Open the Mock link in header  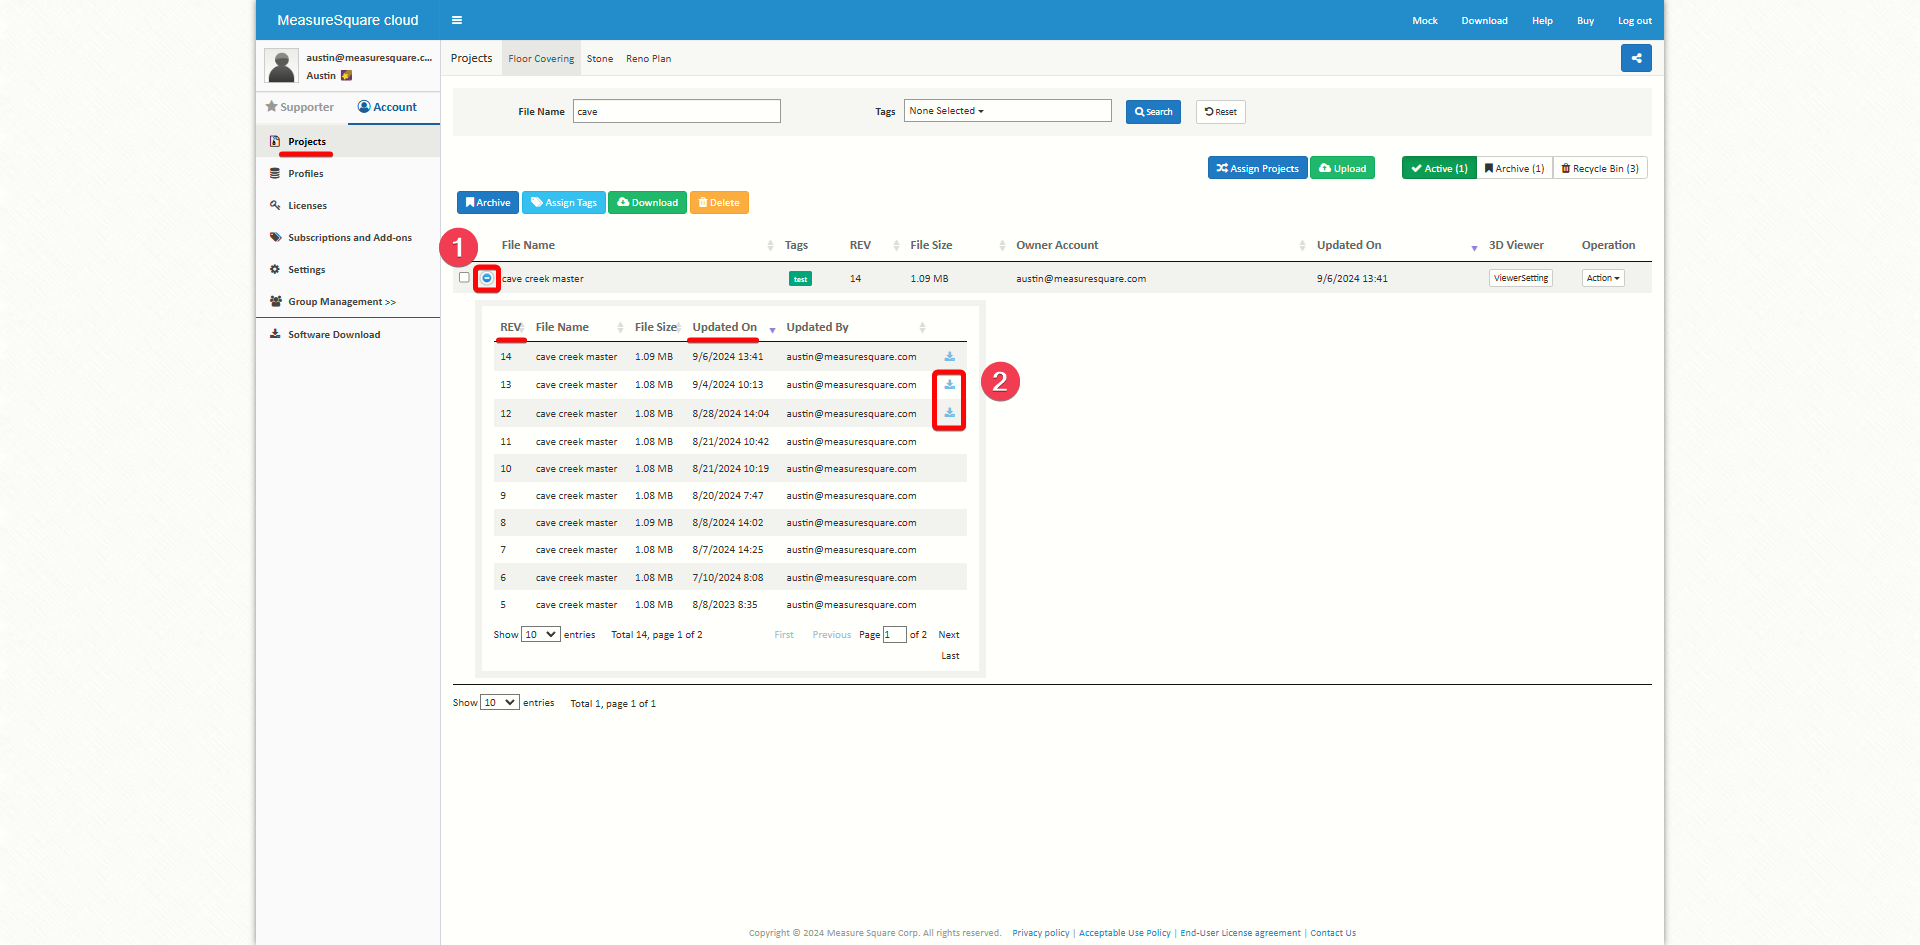point(1425,21)
